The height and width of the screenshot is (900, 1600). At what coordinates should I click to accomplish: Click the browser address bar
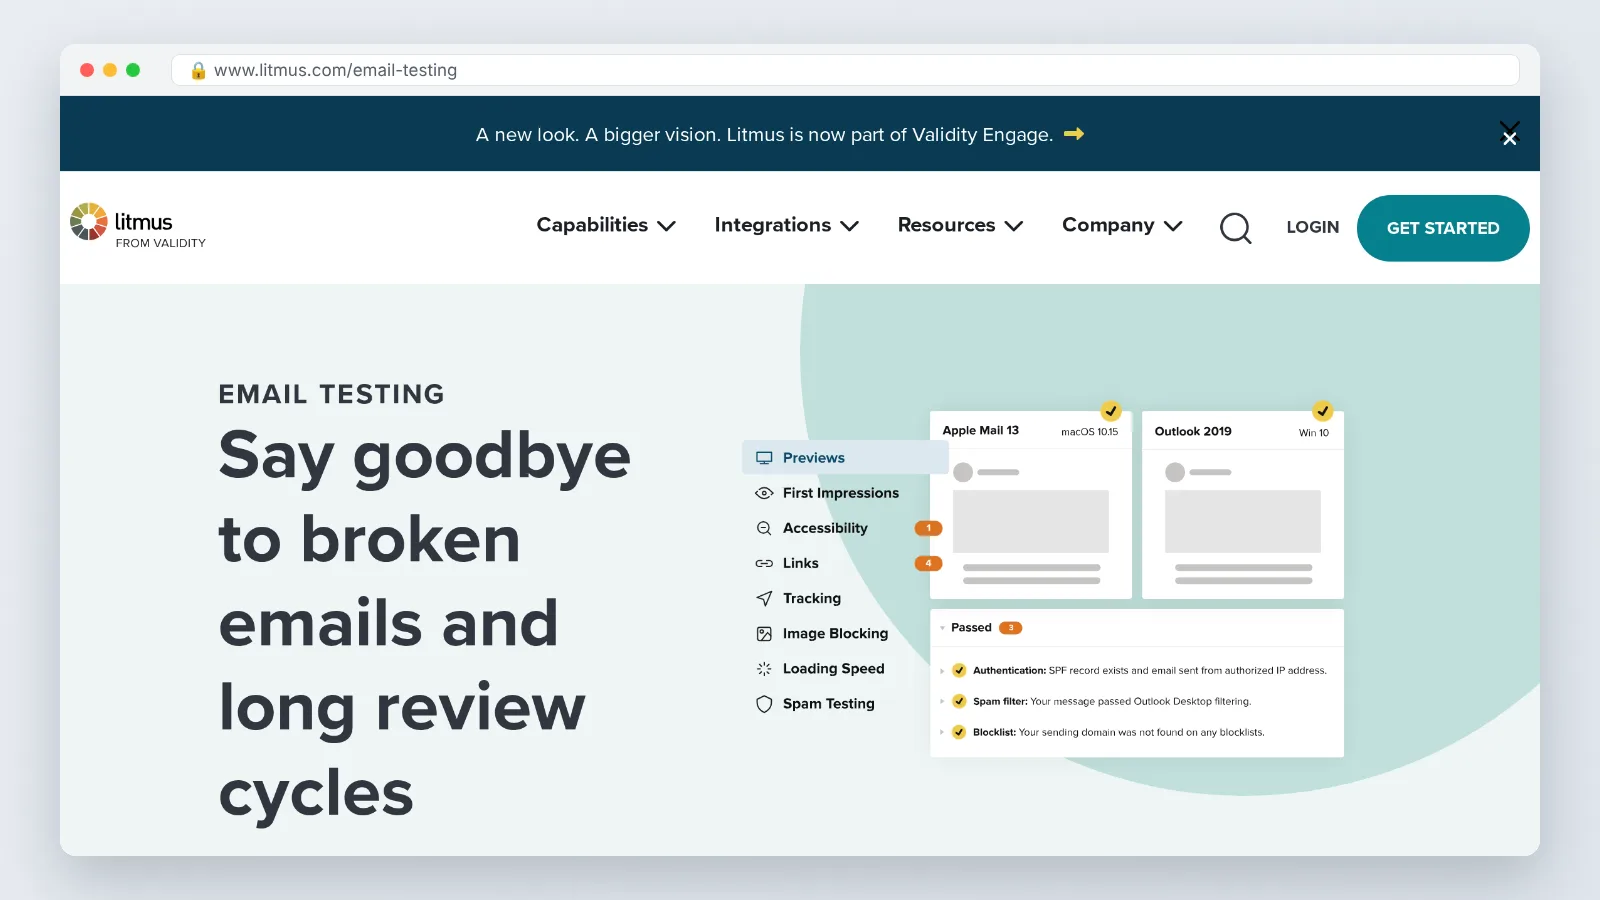tap(845, 70)
